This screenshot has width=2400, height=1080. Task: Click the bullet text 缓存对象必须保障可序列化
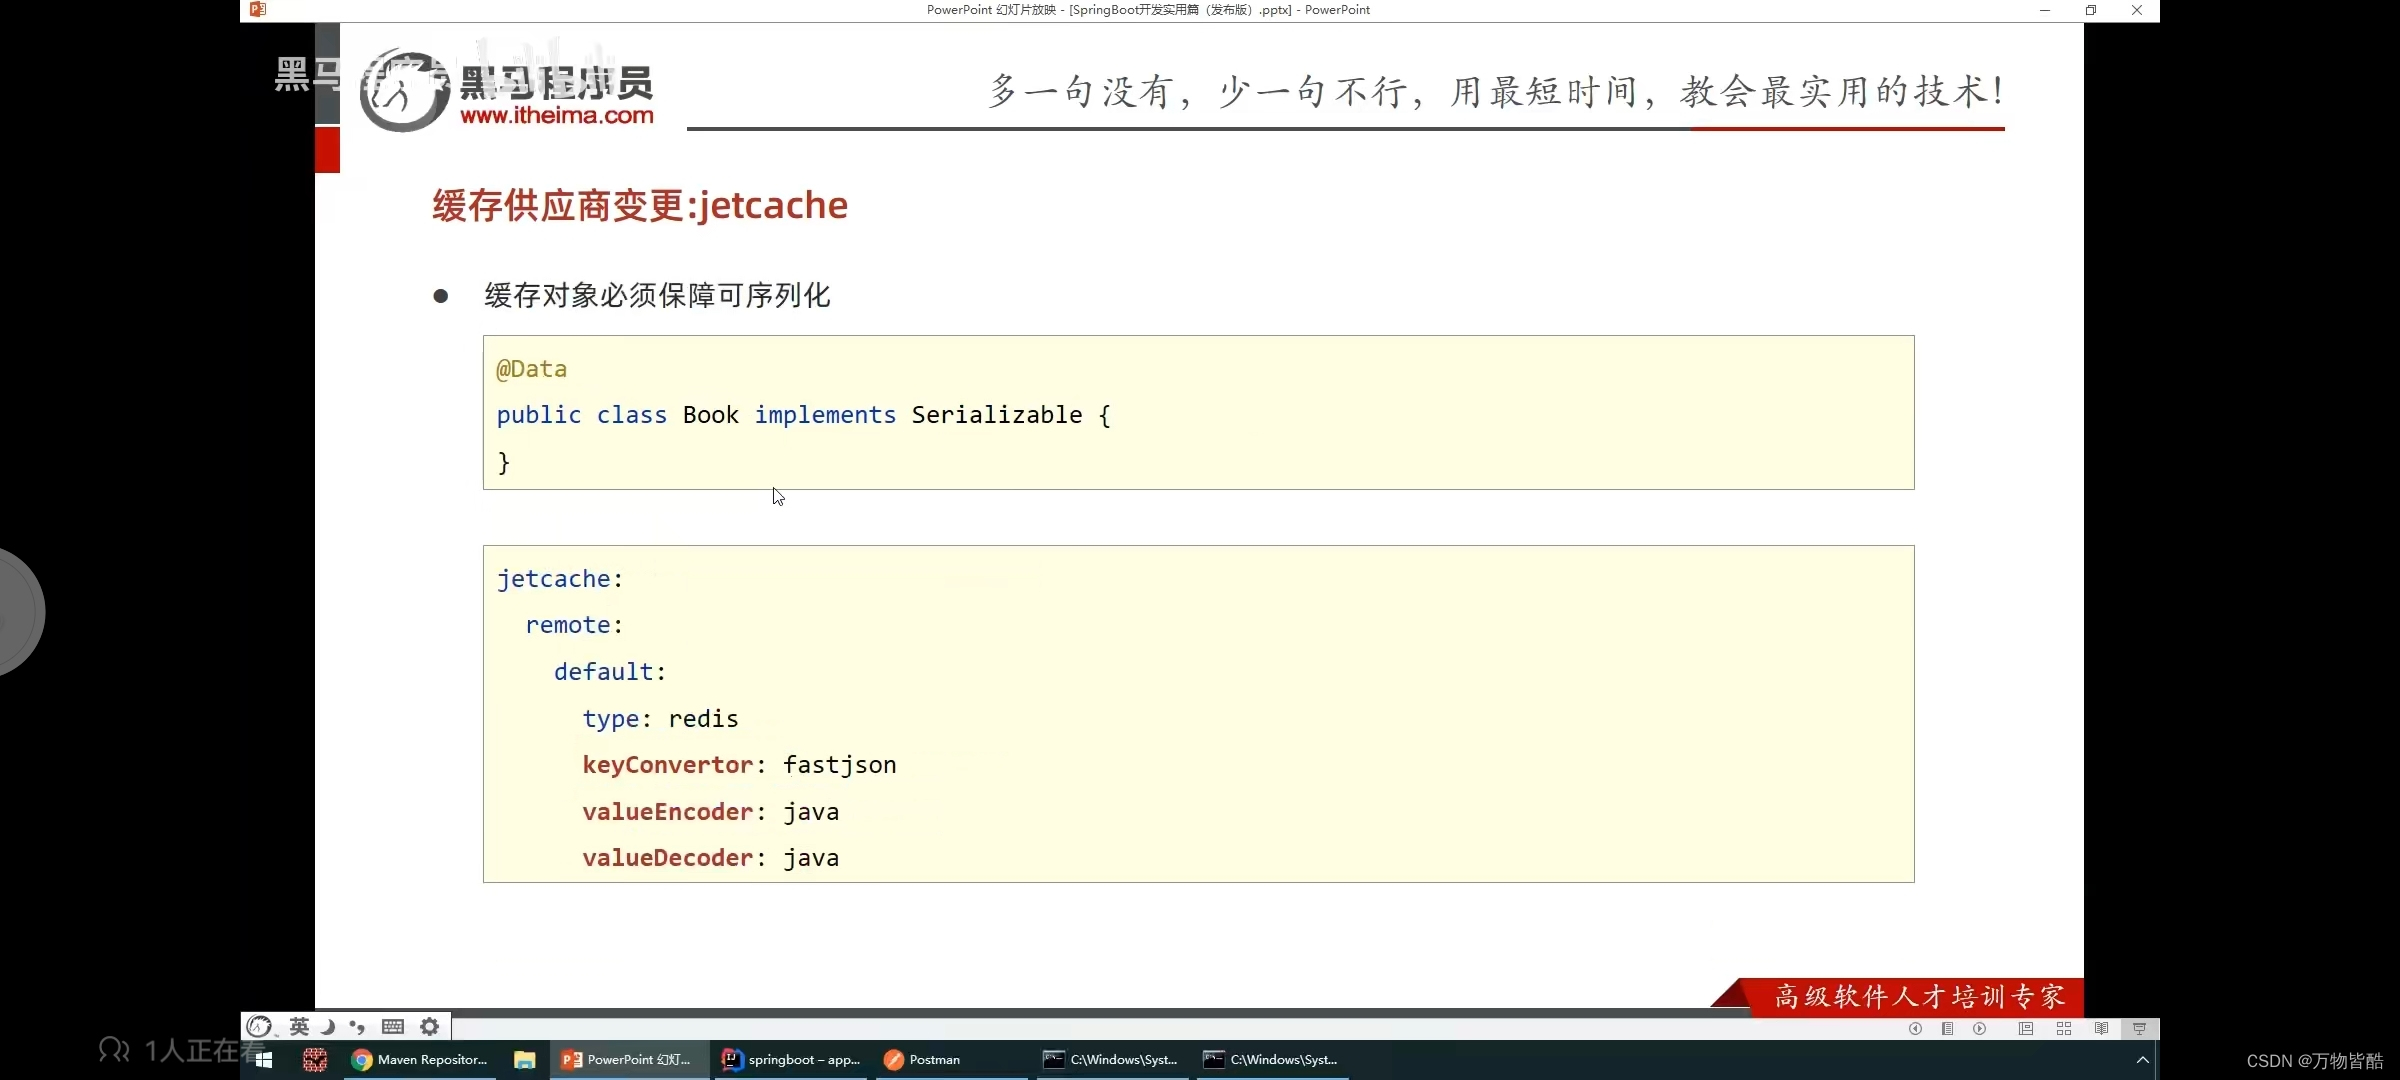657,295
